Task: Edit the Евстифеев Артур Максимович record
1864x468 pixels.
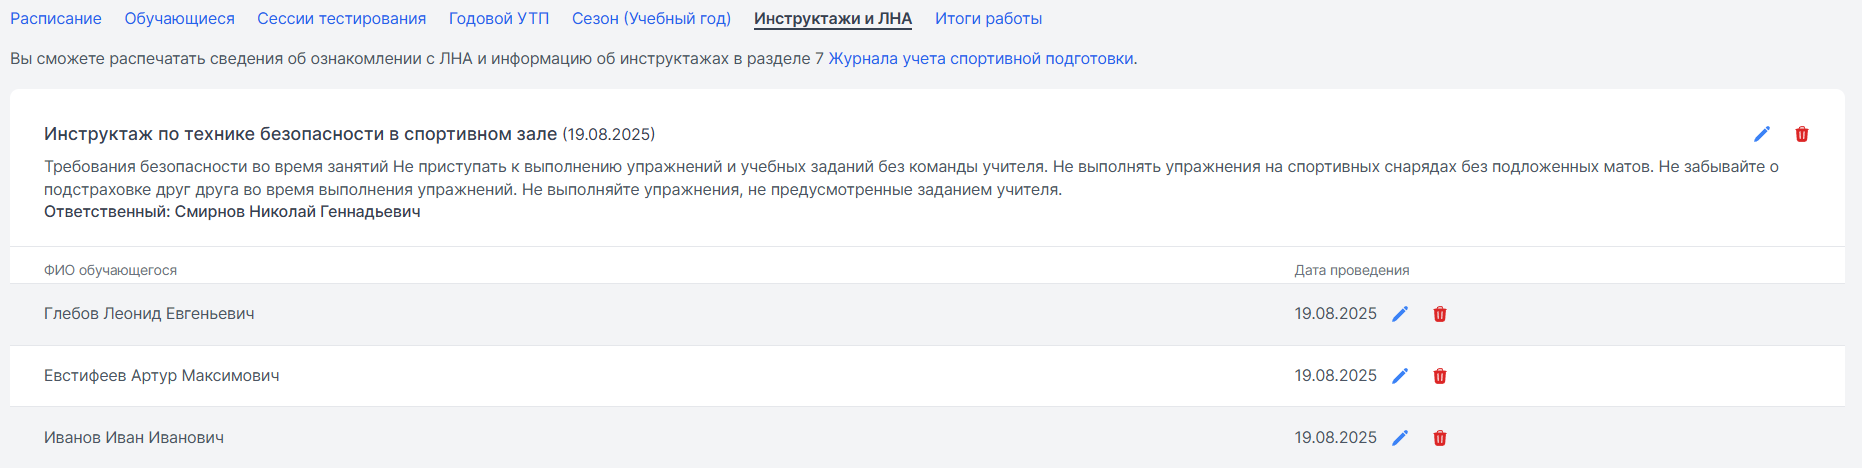Action: [x=1400, y=376]
